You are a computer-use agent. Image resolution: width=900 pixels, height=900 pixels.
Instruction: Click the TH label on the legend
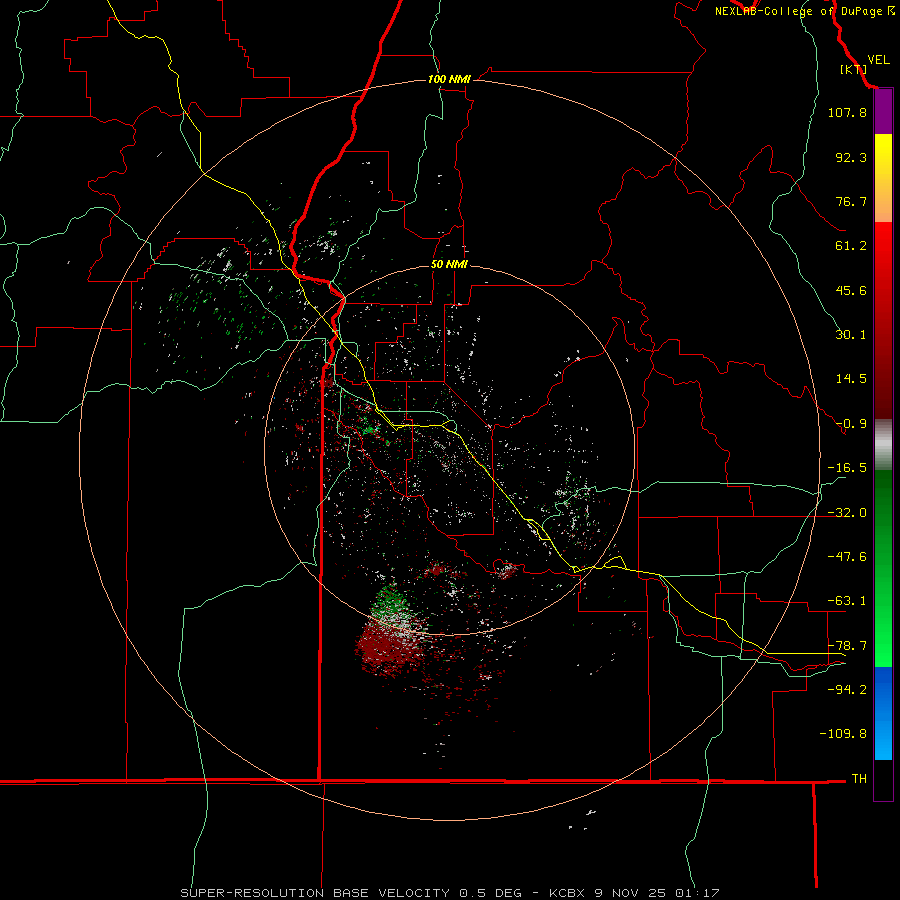click(859, 778)
